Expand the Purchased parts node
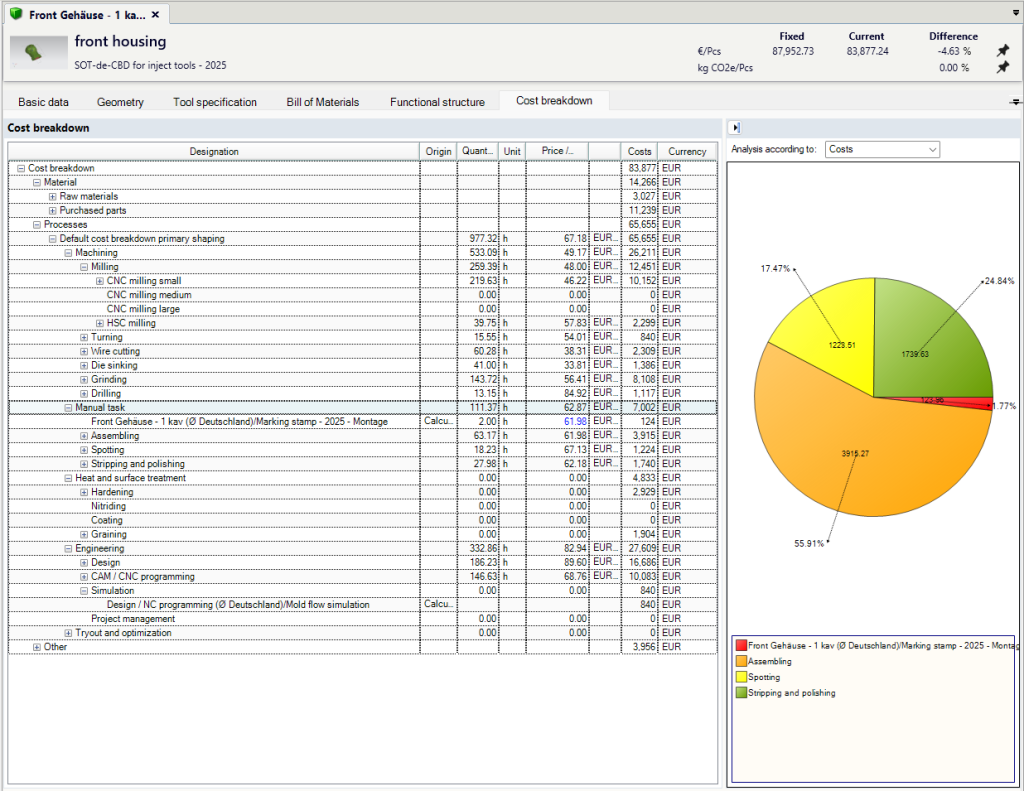The image size is (1024, 791). click(x=53, y=210)
